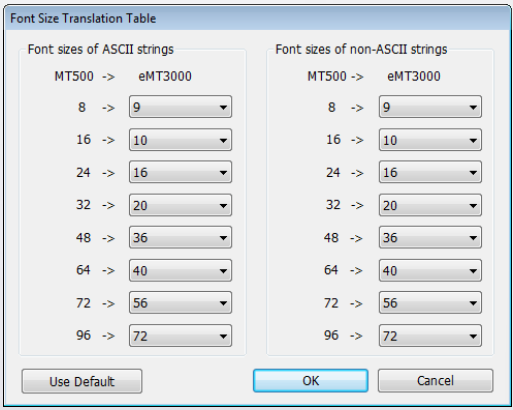This screenshot has height=410, width=513.
Task: Click eMT3000 header in non-ASCII group
Action: point(414,76)
